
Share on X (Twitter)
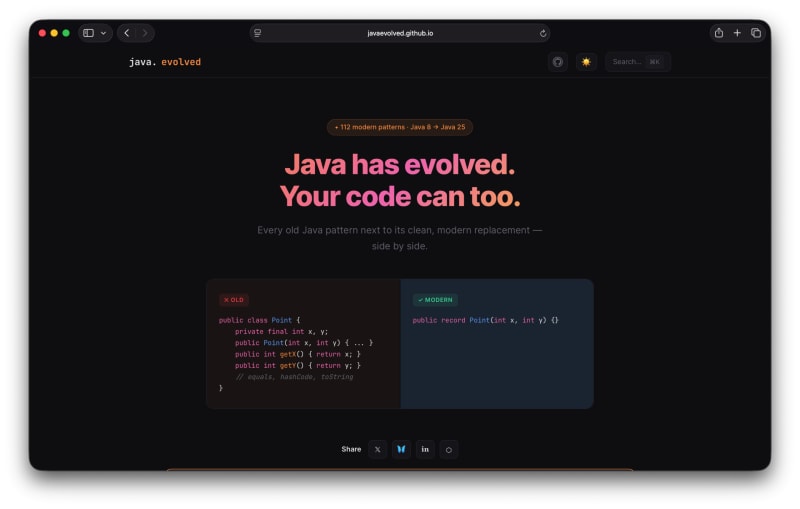click(x=377, y=449)
